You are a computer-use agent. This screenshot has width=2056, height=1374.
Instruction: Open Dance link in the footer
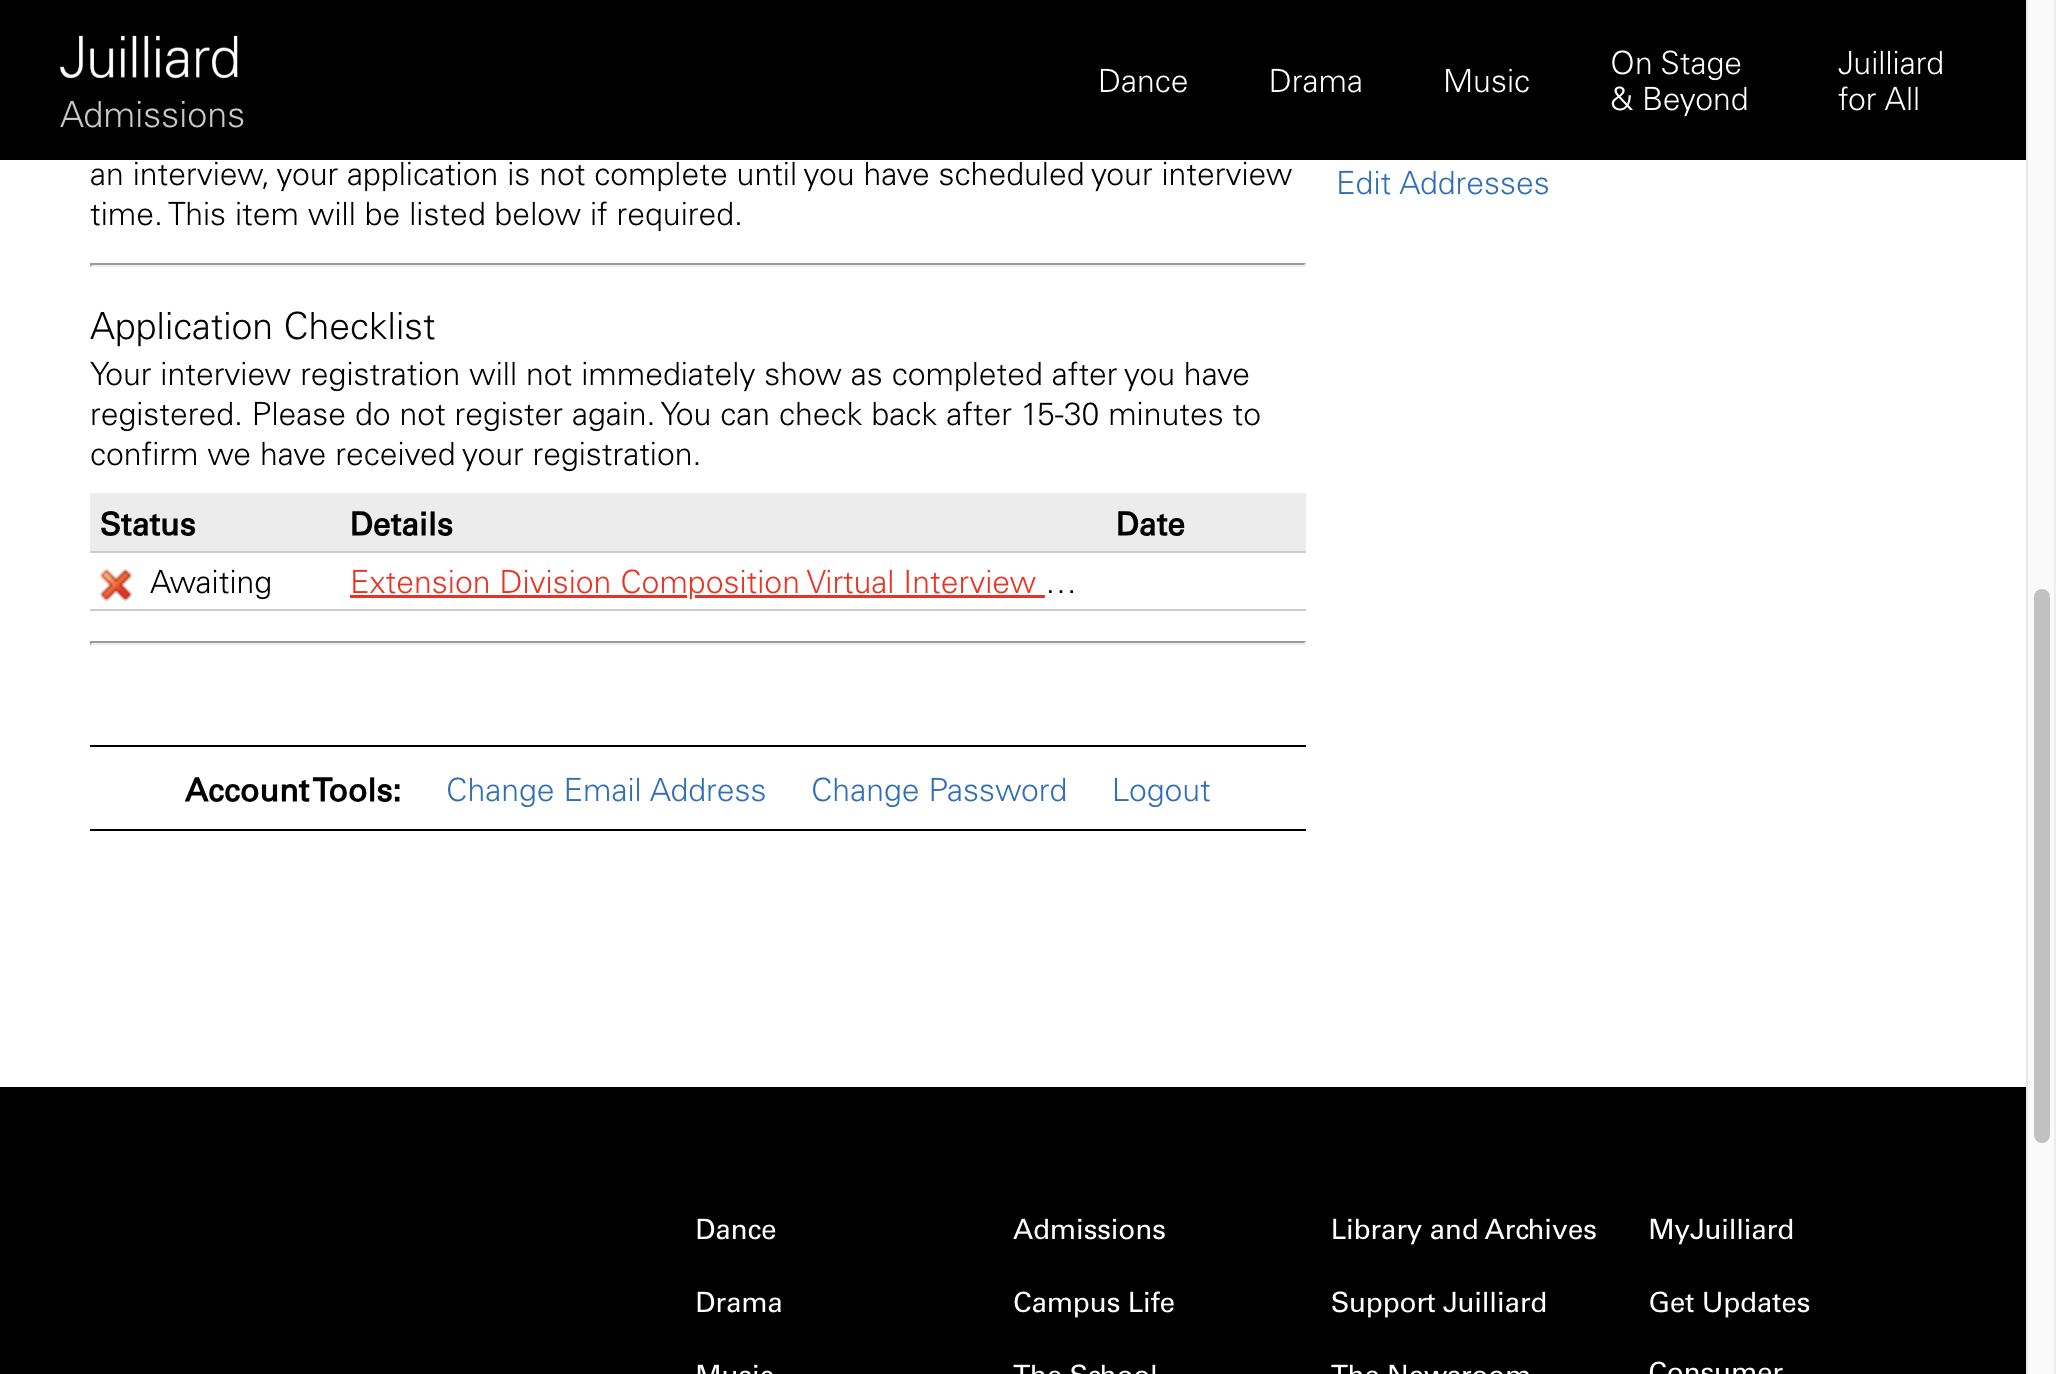click(x=735, y=1229)
